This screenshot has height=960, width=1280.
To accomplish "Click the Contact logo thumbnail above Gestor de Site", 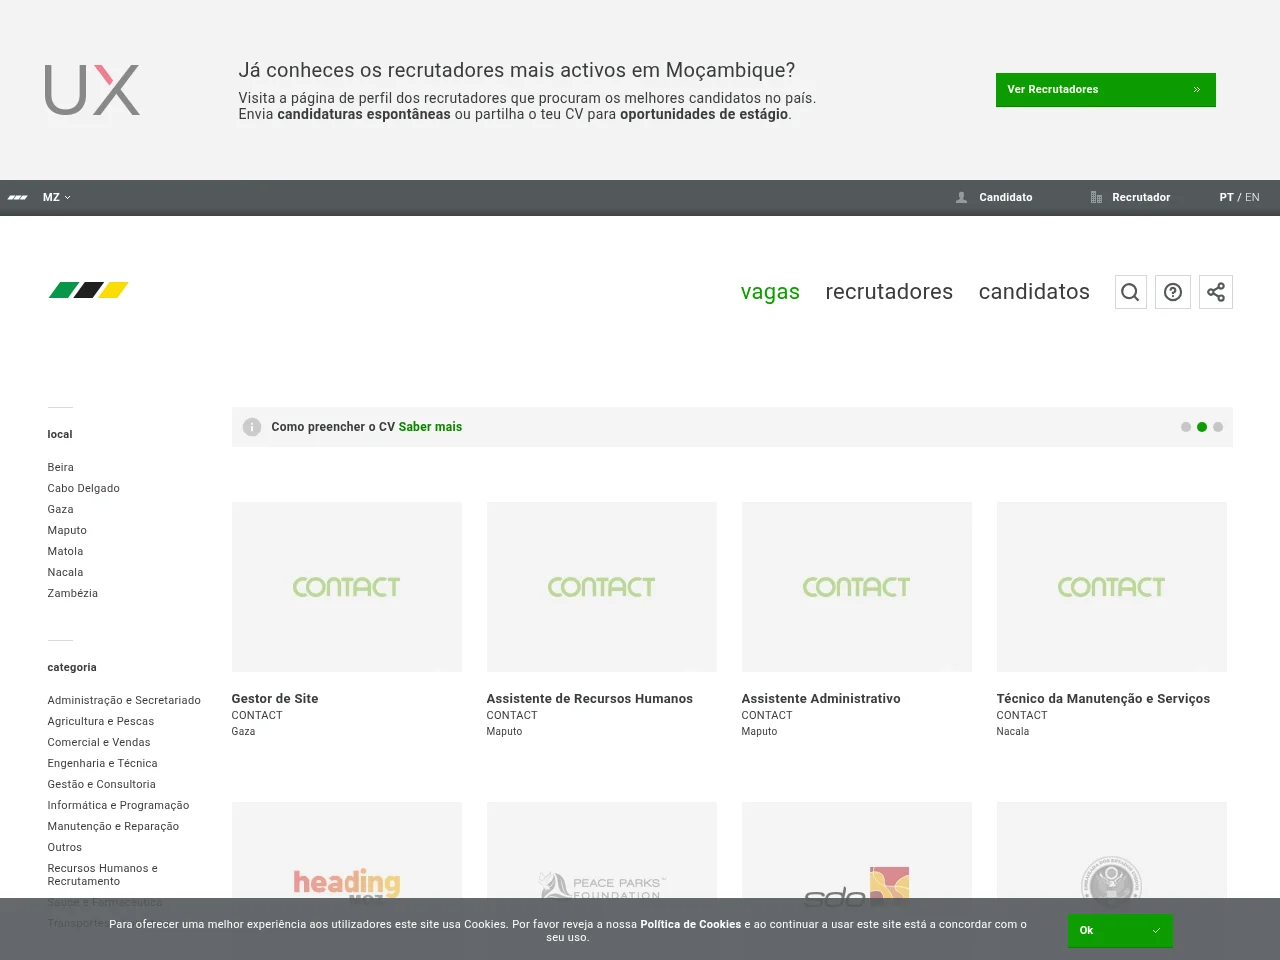I will tap(347, 587).
